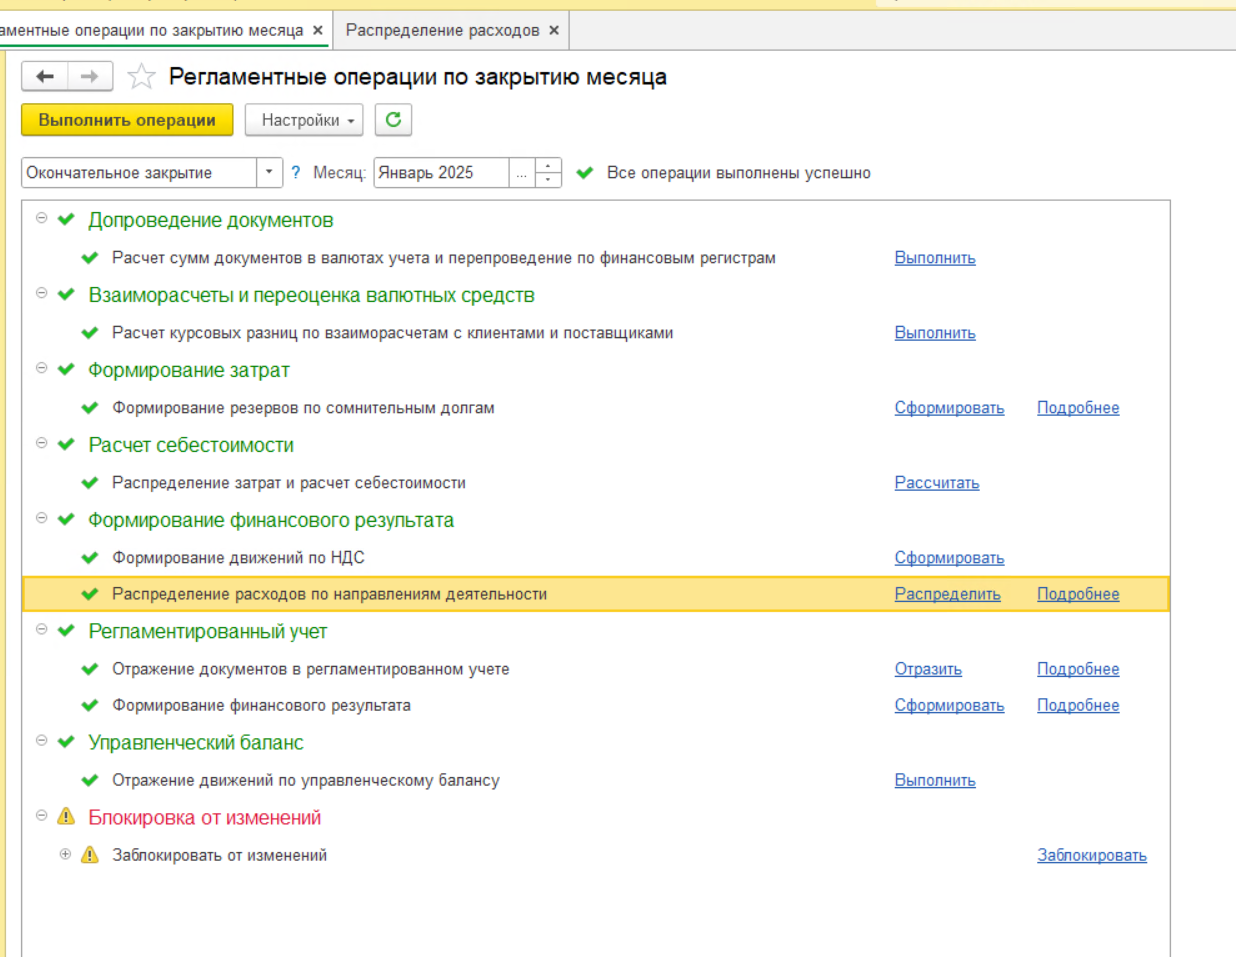Click the month stepper arrows
This screenshot has width=1236, height=957.
pos(548,173)
